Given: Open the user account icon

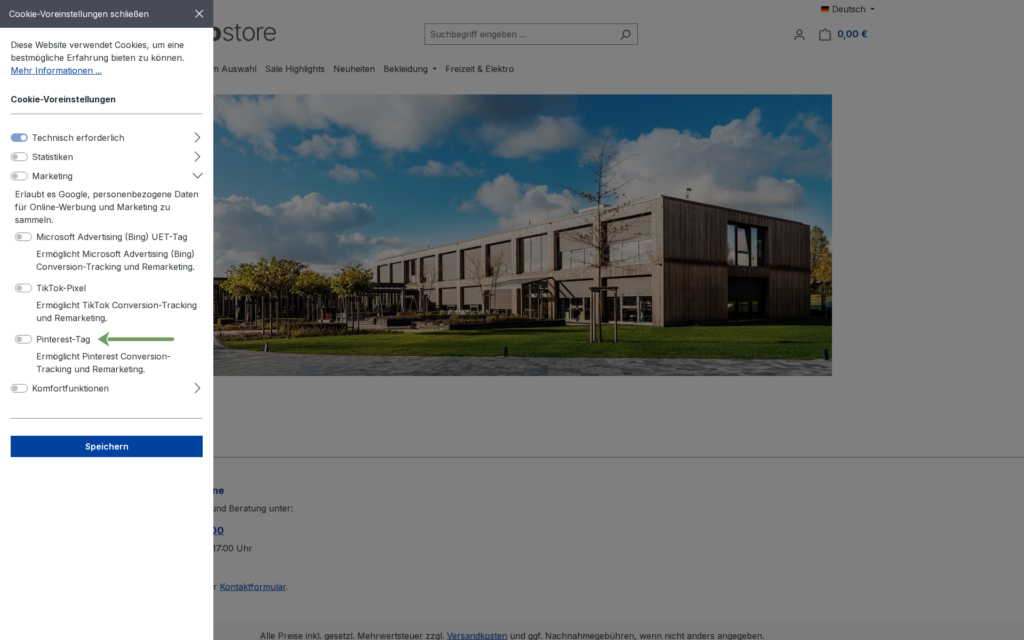Looking at the screenshot, I should [799, 35].
